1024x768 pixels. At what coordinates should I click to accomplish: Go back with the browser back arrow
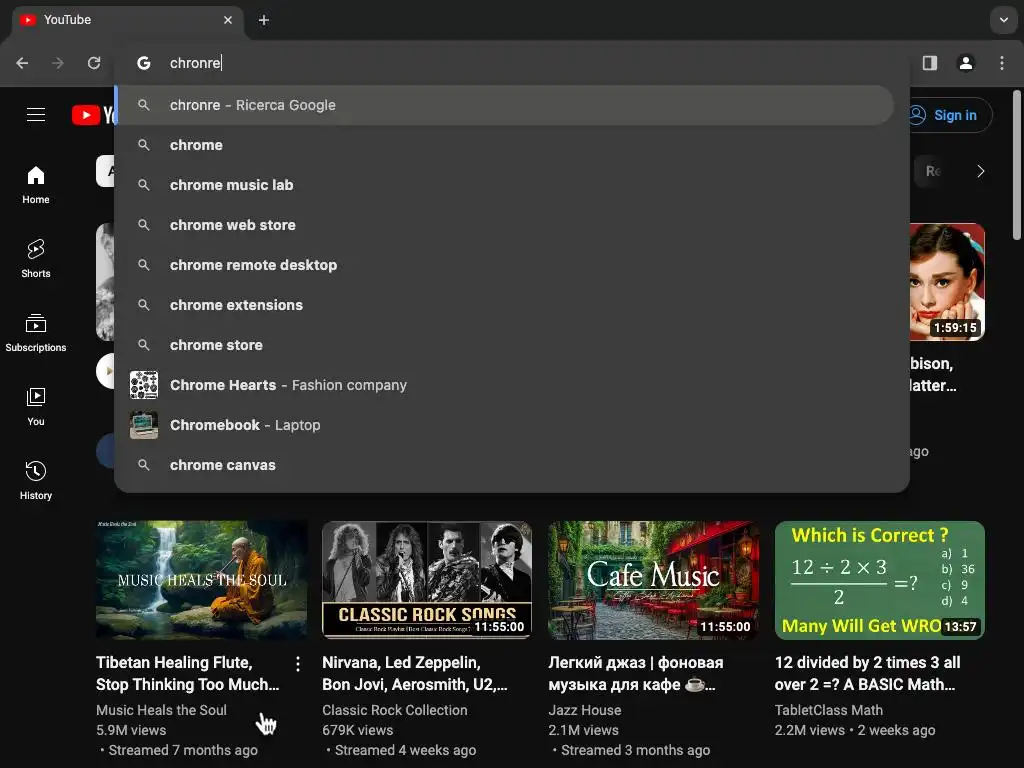tap(22, 63)
